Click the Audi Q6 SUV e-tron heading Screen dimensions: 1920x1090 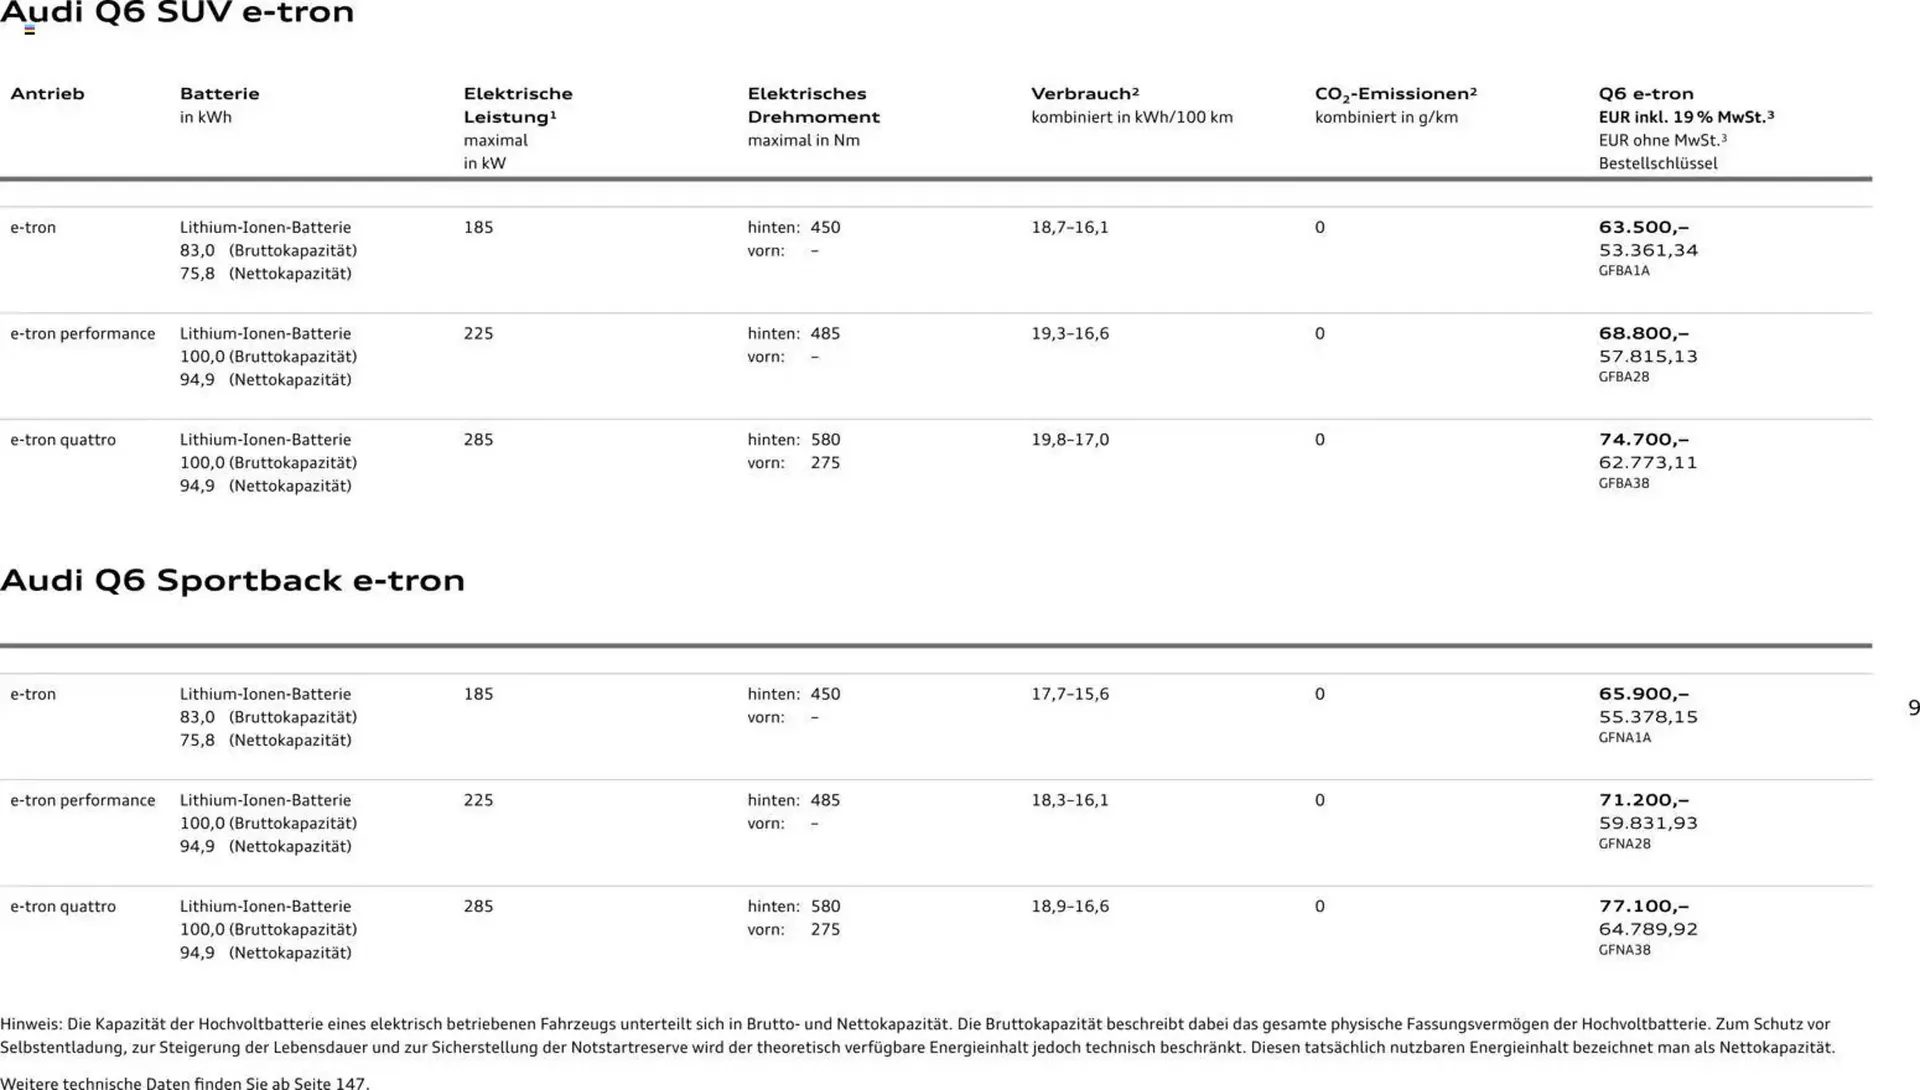(x=177, y=13)
